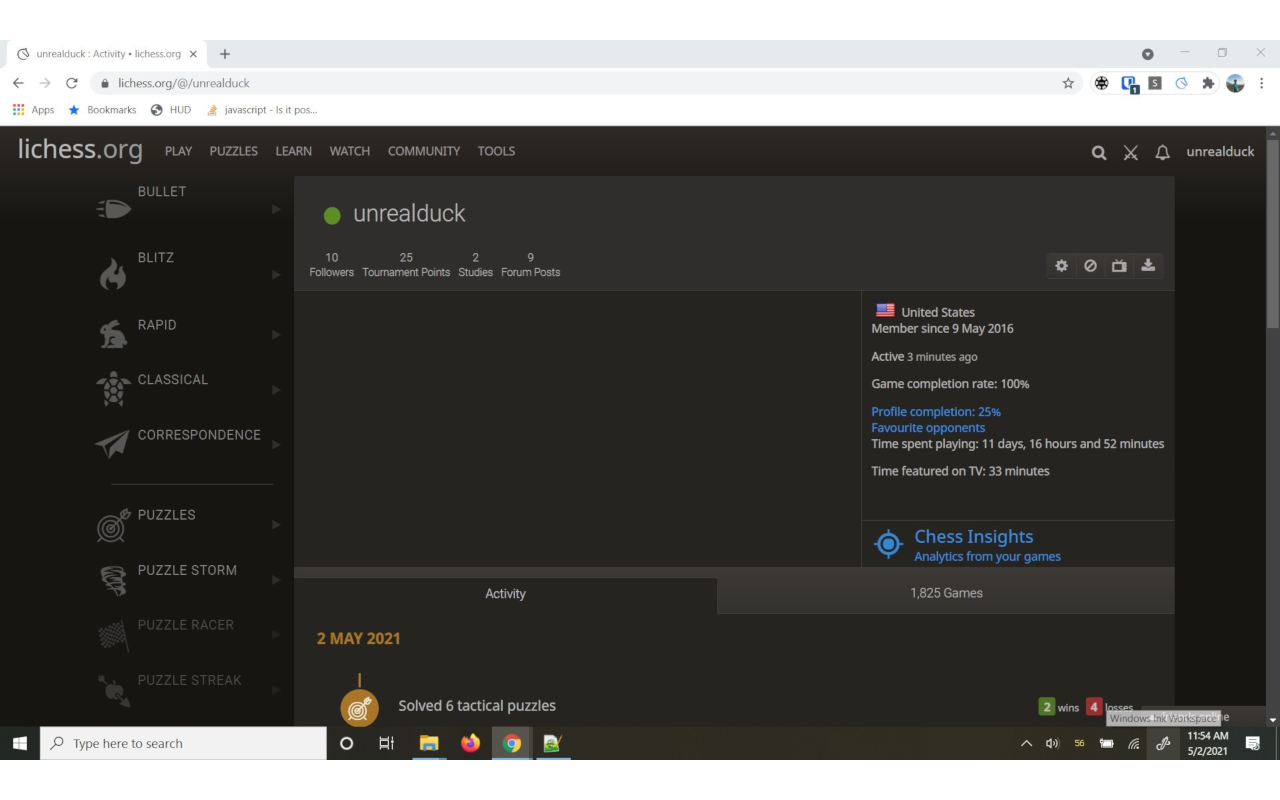Open challenges via crossed swords icon

click(1130, 152)
